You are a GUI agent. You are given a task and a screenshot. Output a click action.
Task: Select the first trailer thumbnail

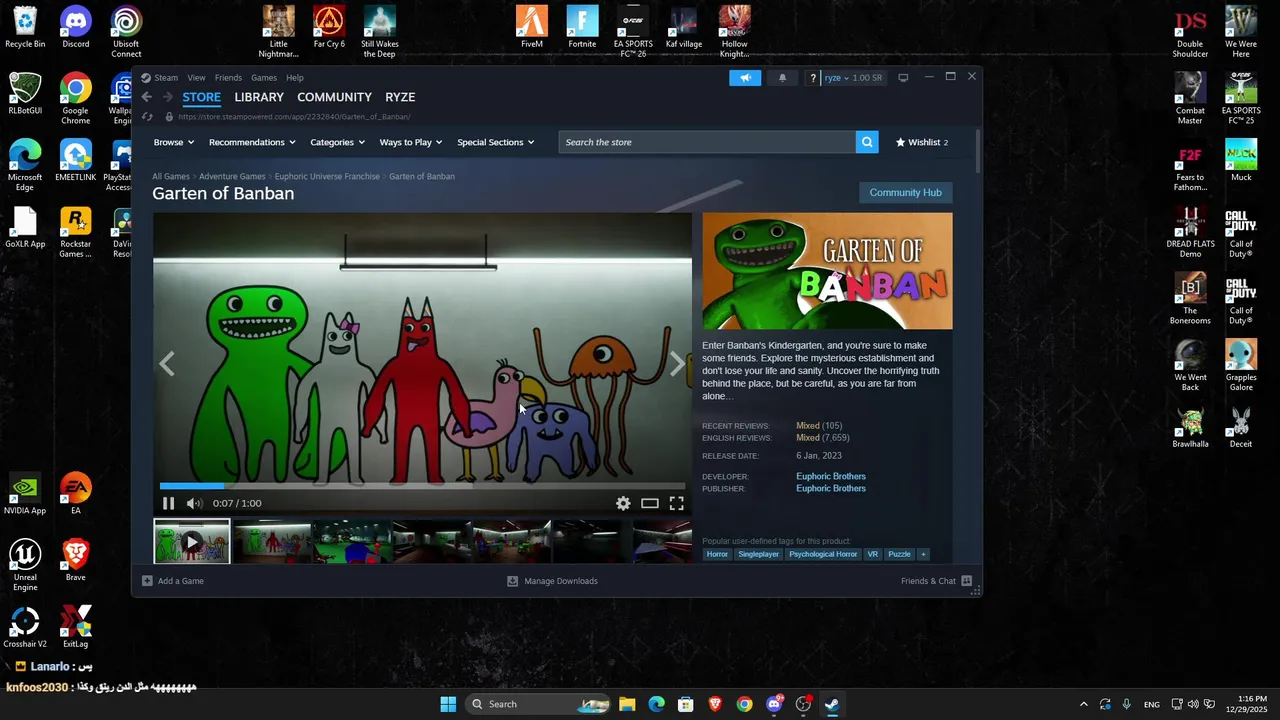[191, 542]
